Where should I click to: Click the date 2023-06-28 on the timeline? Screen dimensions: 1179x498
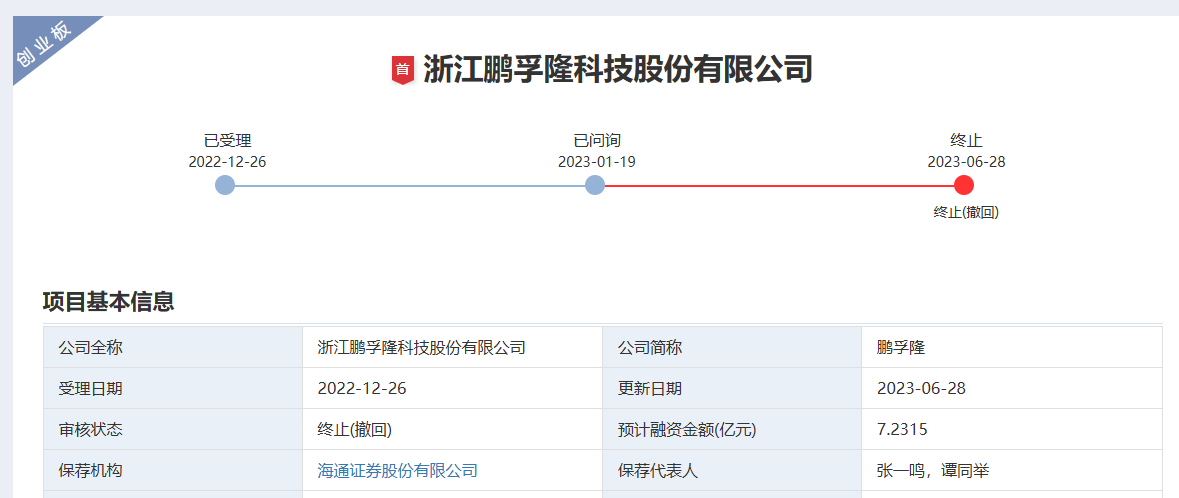(x=966, y=162)
